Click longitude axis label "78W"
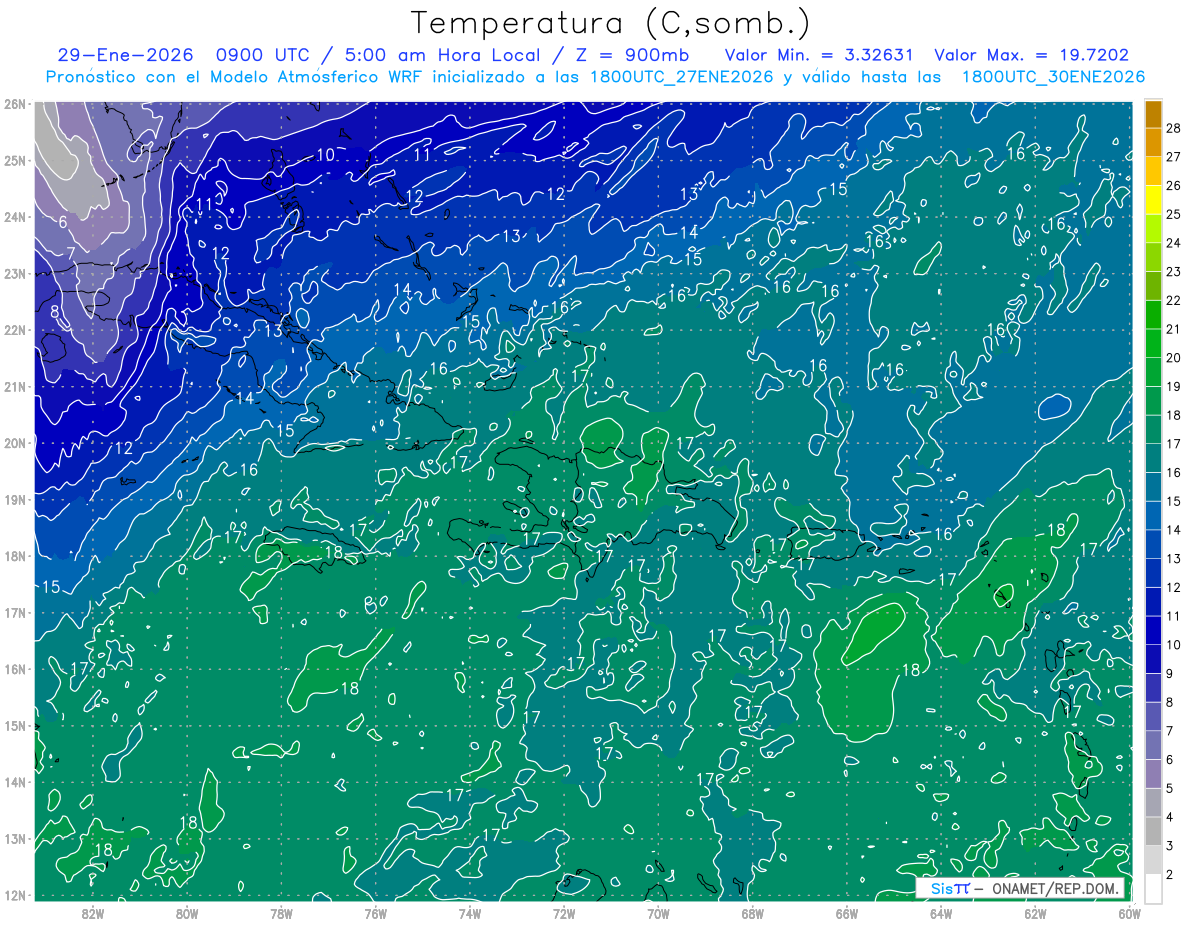 [x=281, y=913]
